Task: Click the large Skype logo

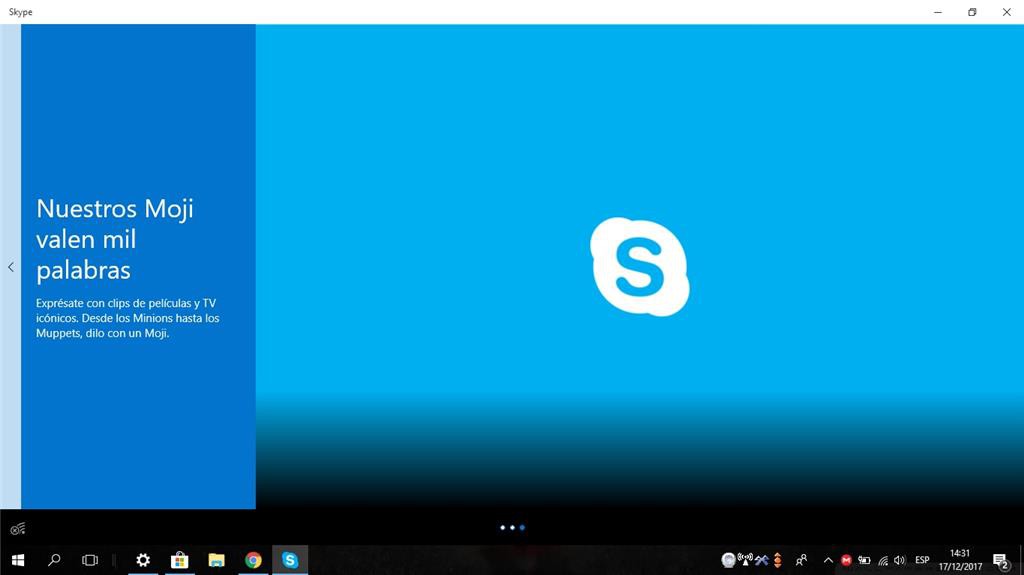Action: pyautogui.click(x=639, y=267)
